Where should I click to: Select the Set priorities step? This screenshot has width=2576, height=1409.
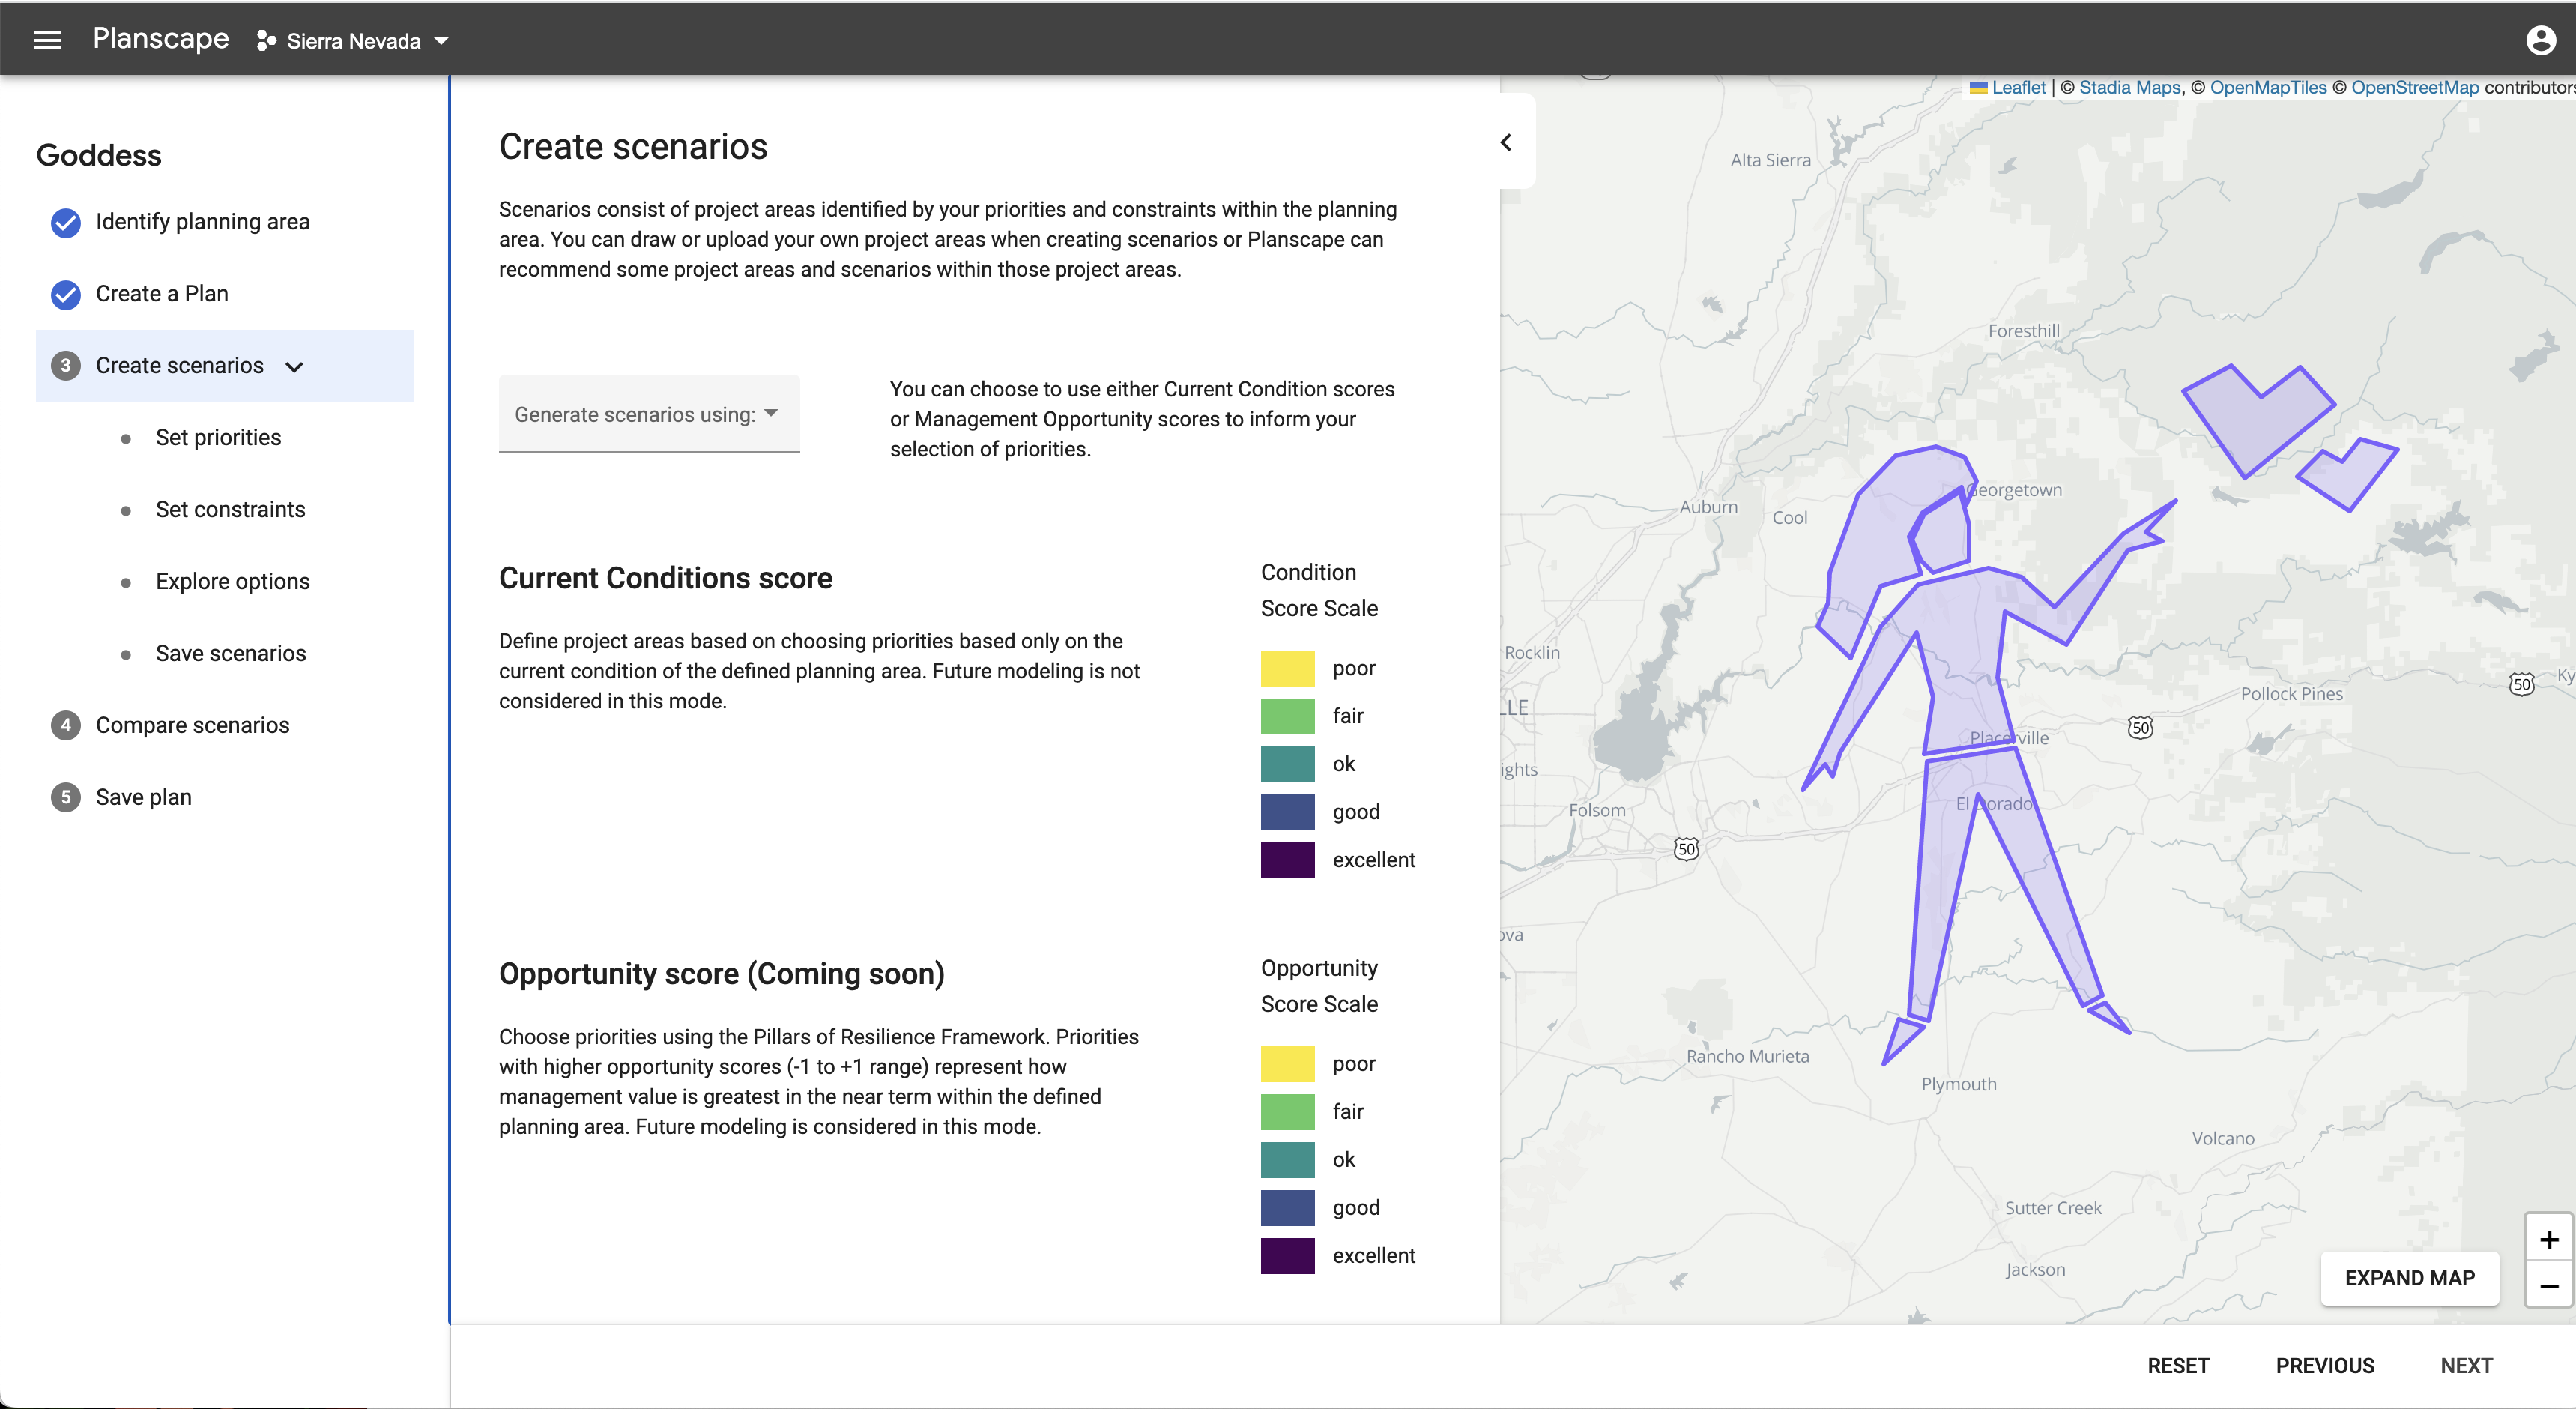217,437
